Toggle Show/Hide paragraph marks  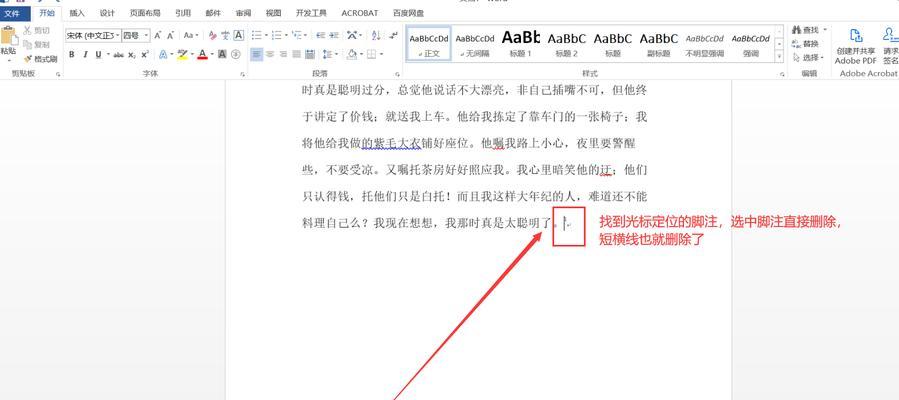(393, 36)
